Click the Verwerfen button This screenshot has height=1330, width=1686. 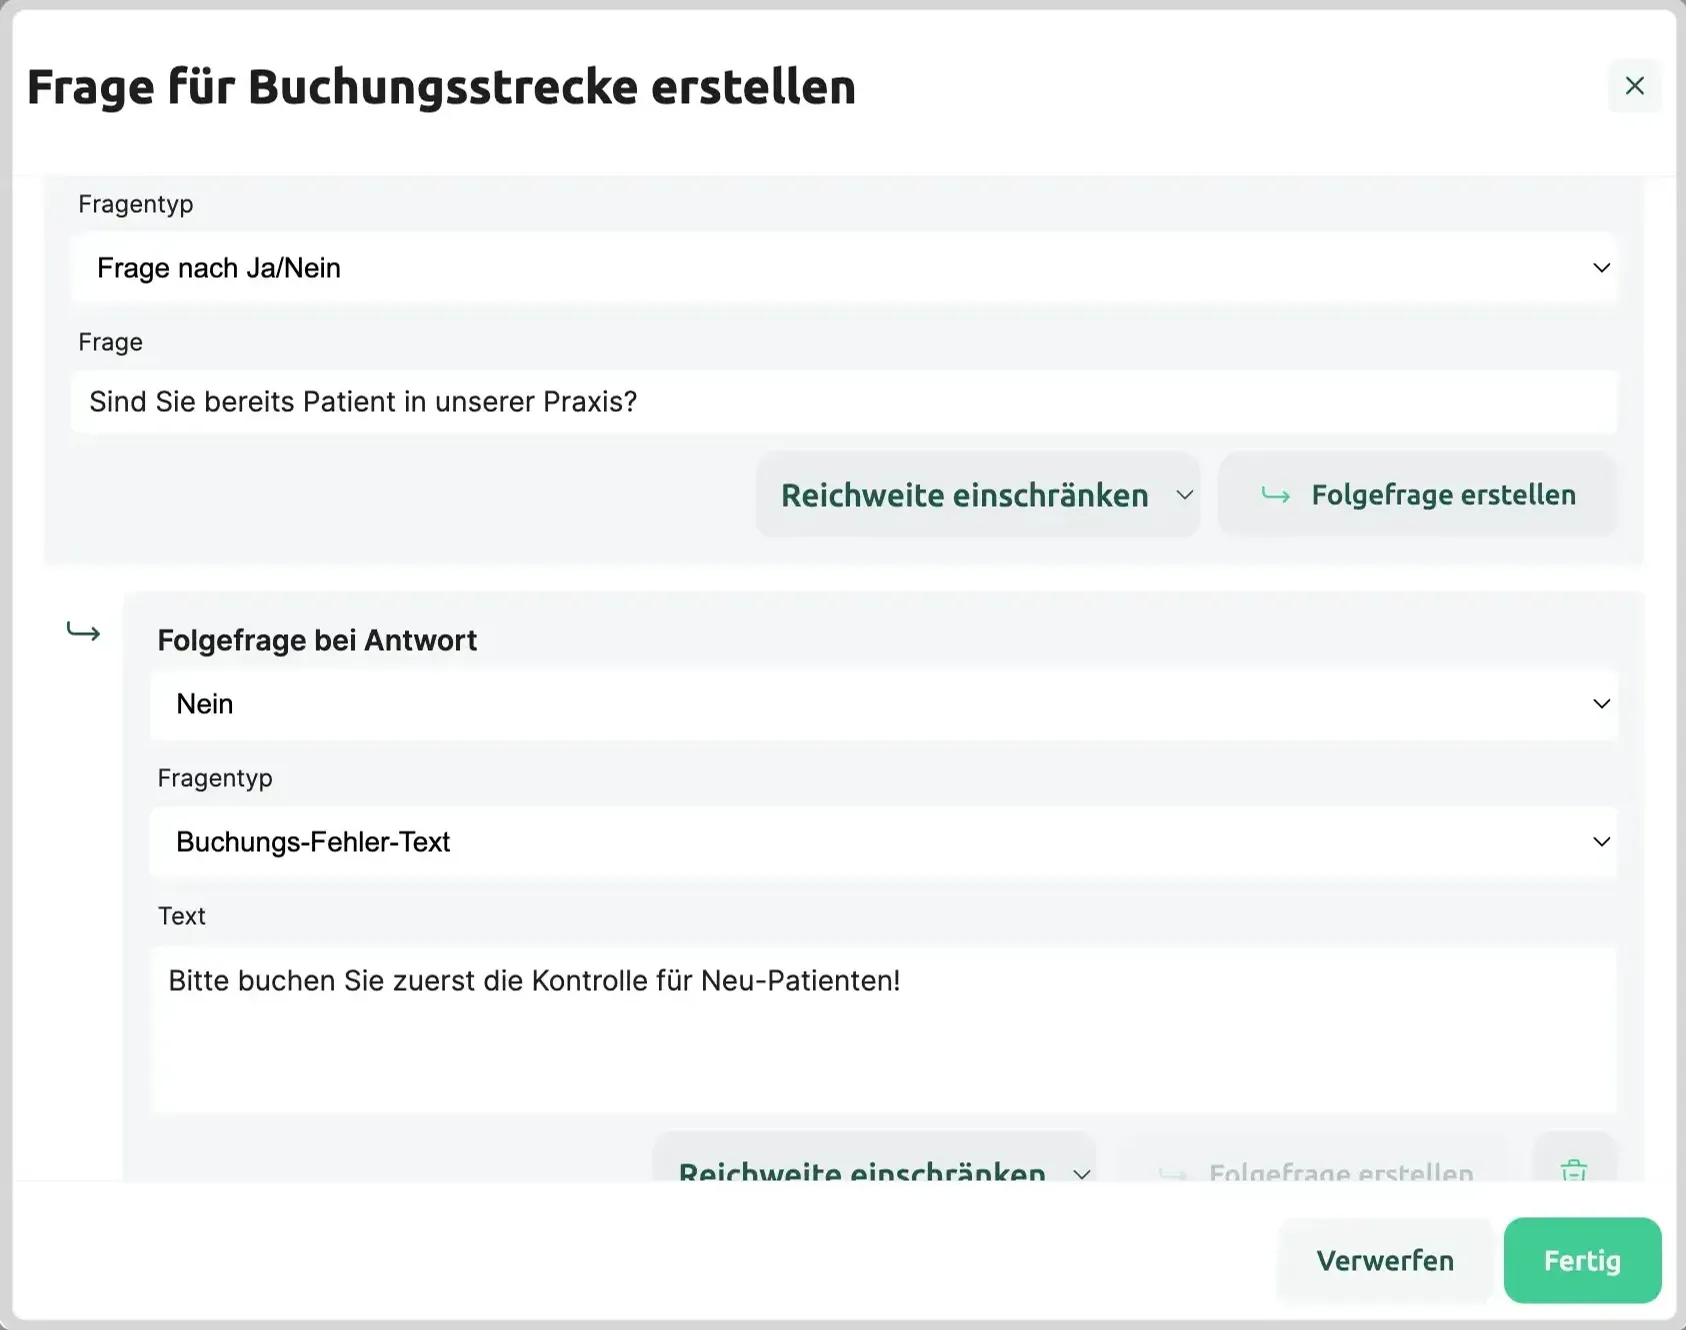pyautogui.click(x=1385, y=1260)
